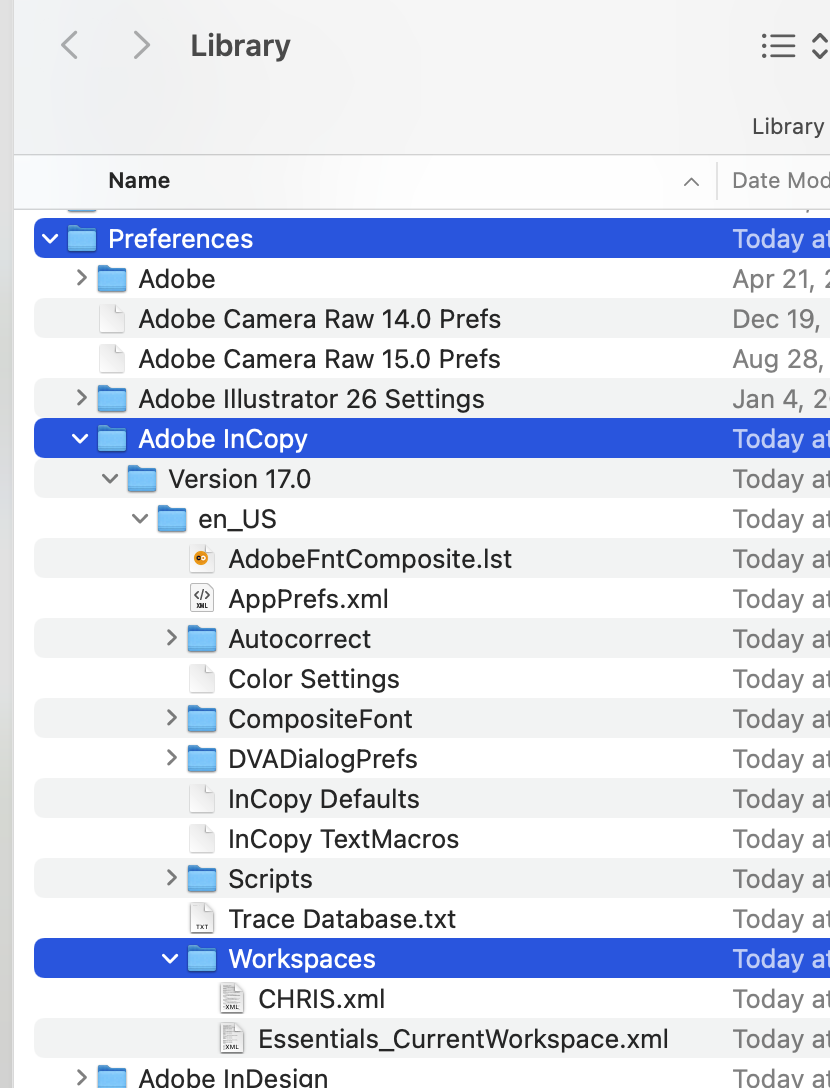Screen dimensions: 830x1088
Task: Select the Preferences row name
Action: pyautogui.click(x=180, y=239)
